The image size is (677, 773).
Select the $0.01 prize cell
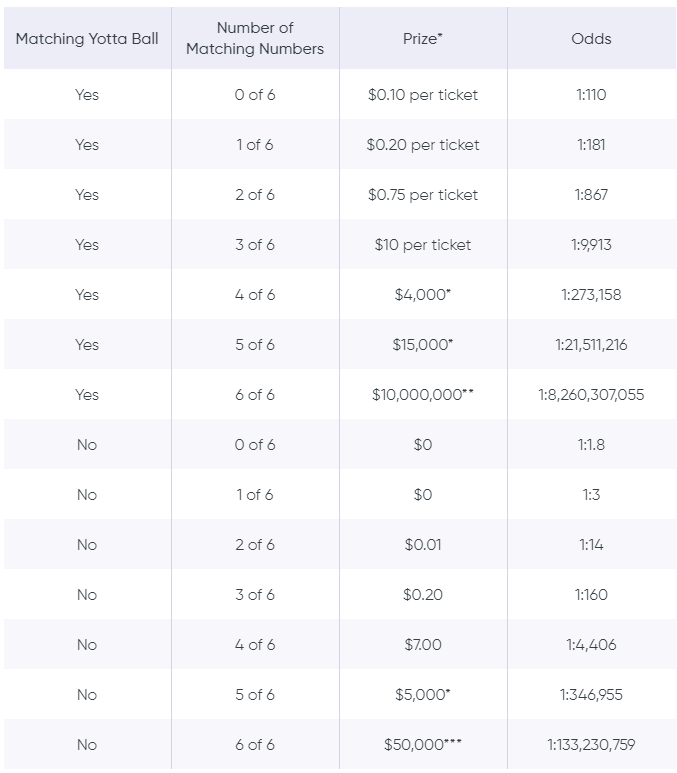click(x=423, y=545)
